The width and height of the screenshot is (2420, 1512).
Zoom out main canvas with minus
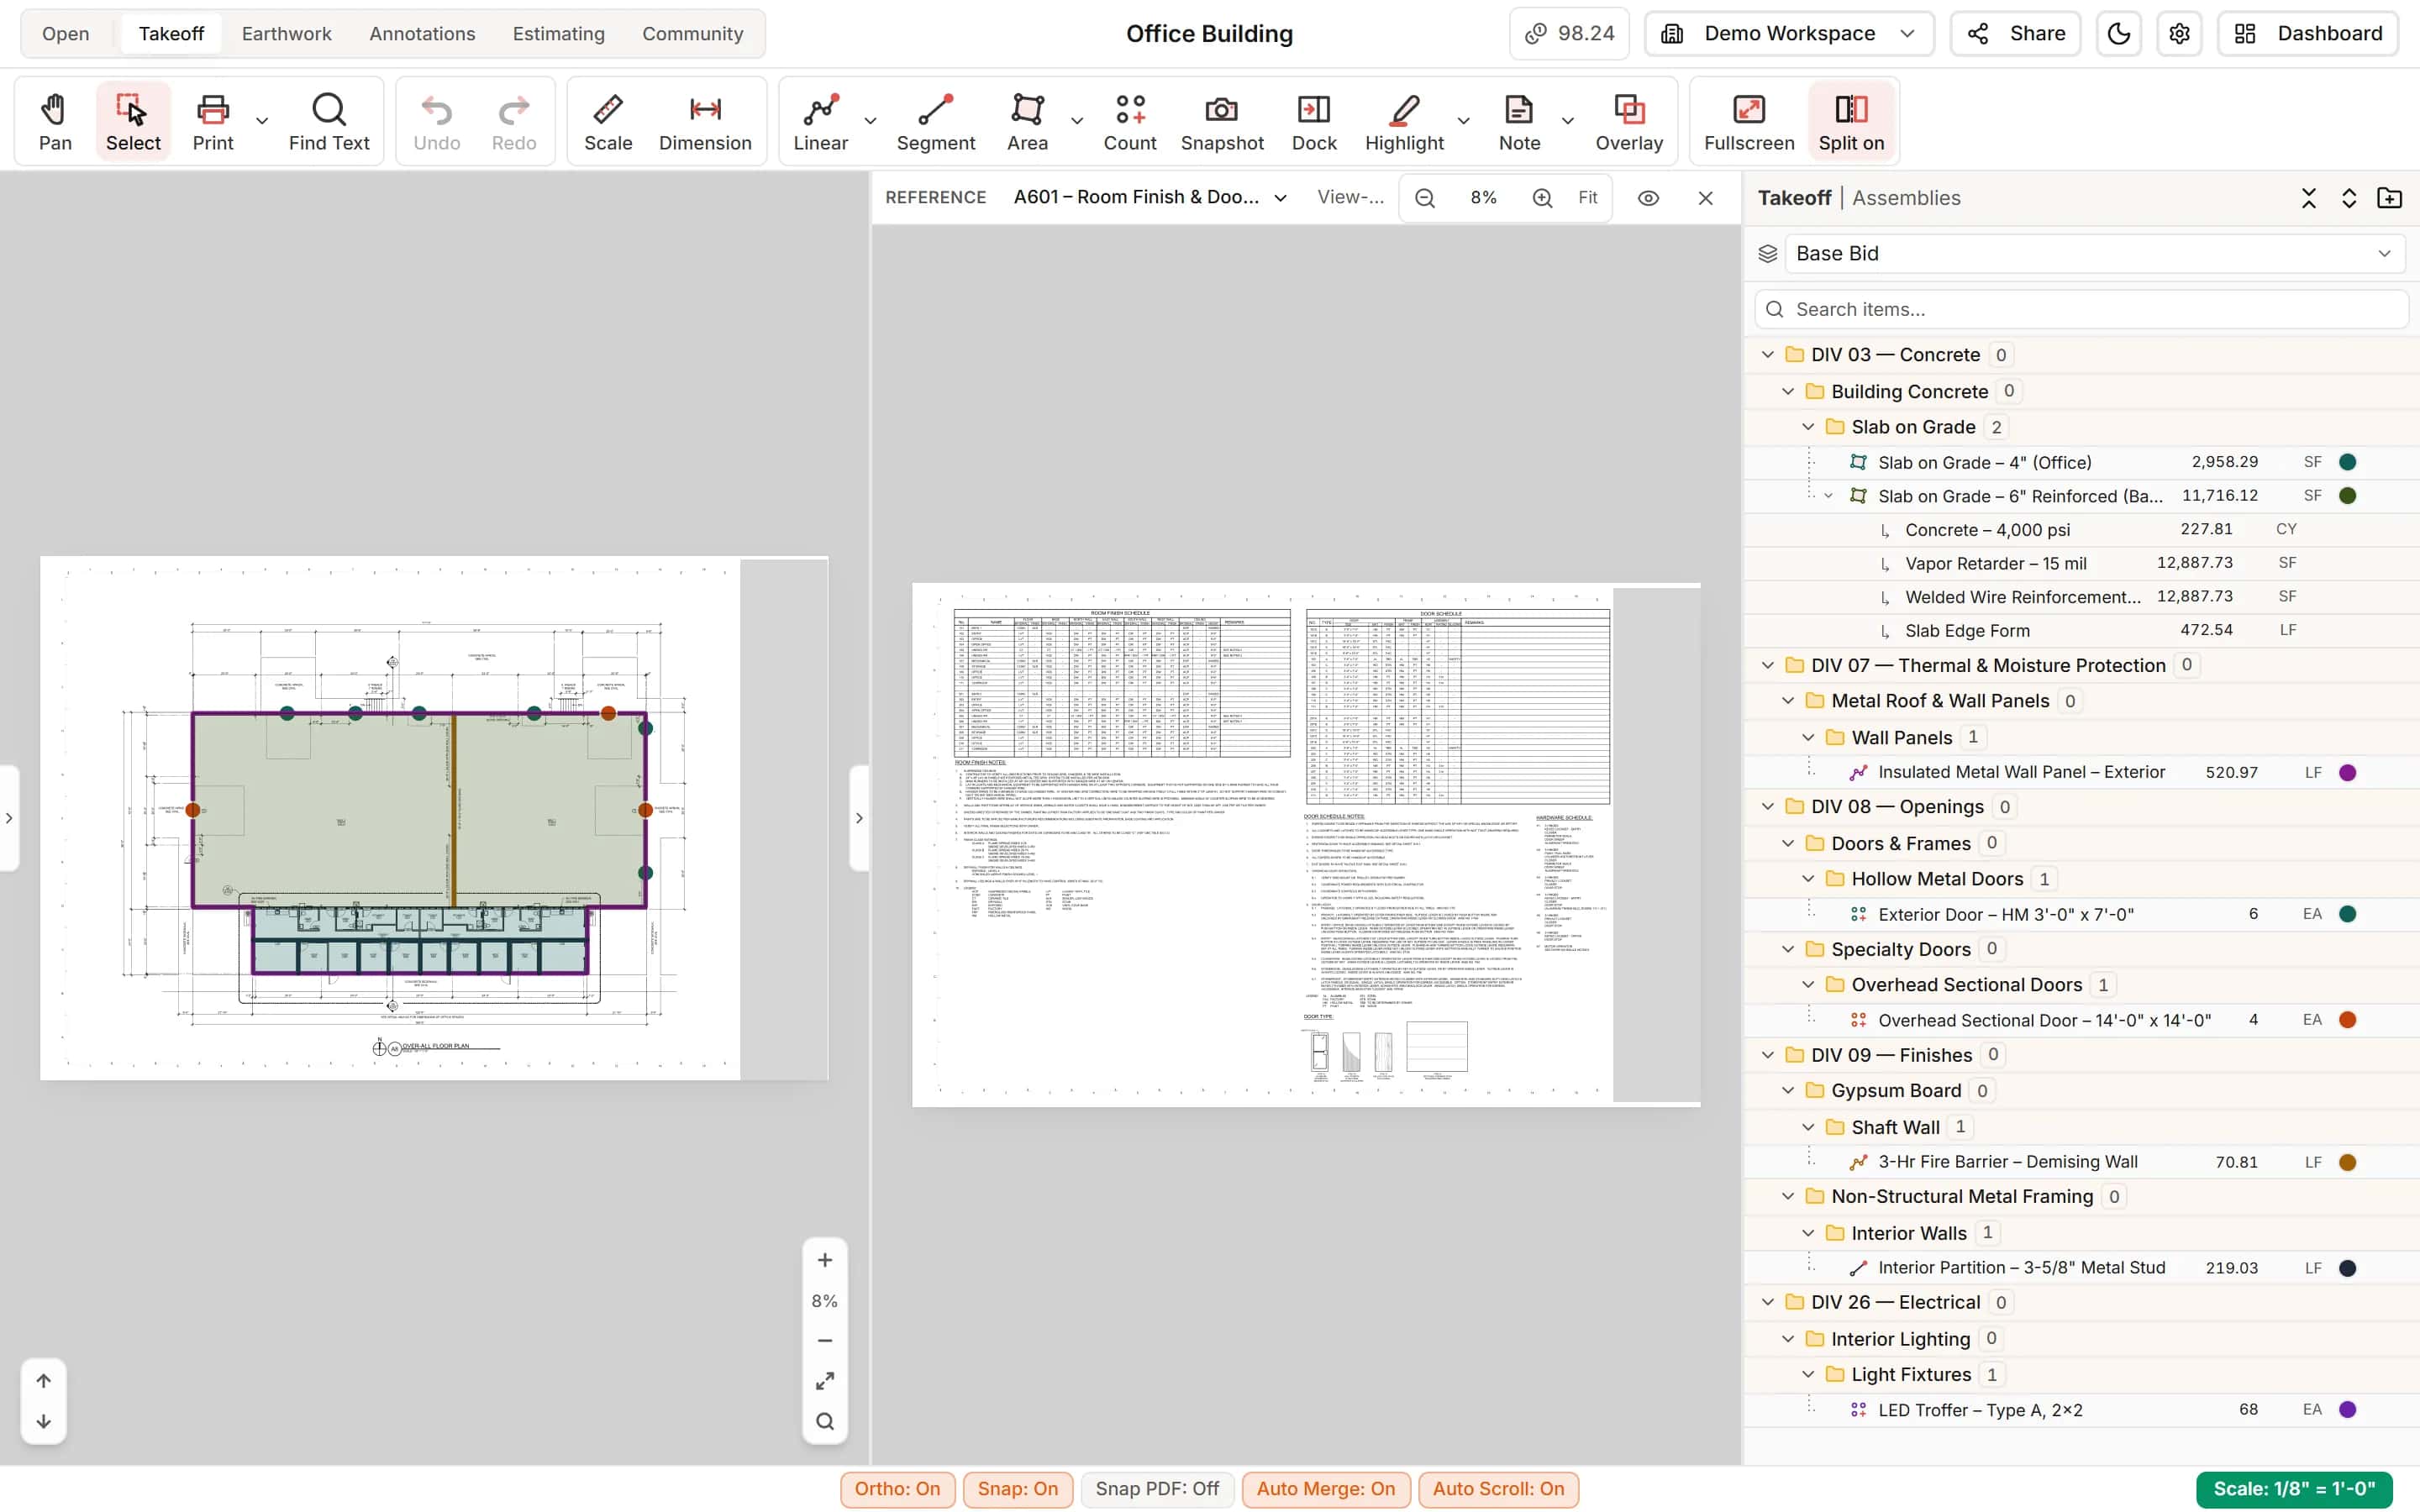[x=825, y=1340]
